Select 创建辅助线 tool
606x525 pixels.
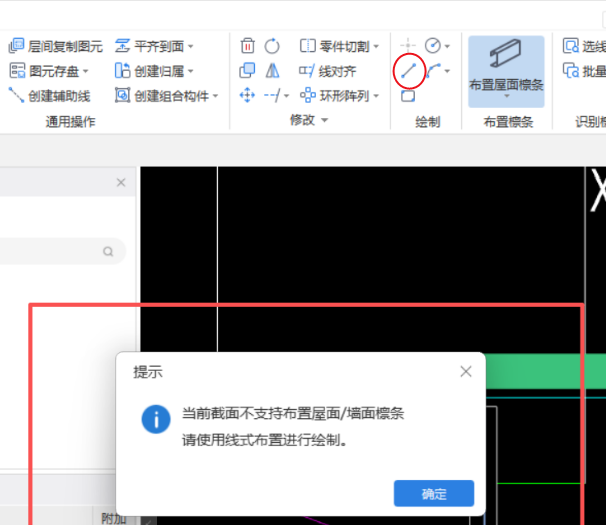point(49,96)
